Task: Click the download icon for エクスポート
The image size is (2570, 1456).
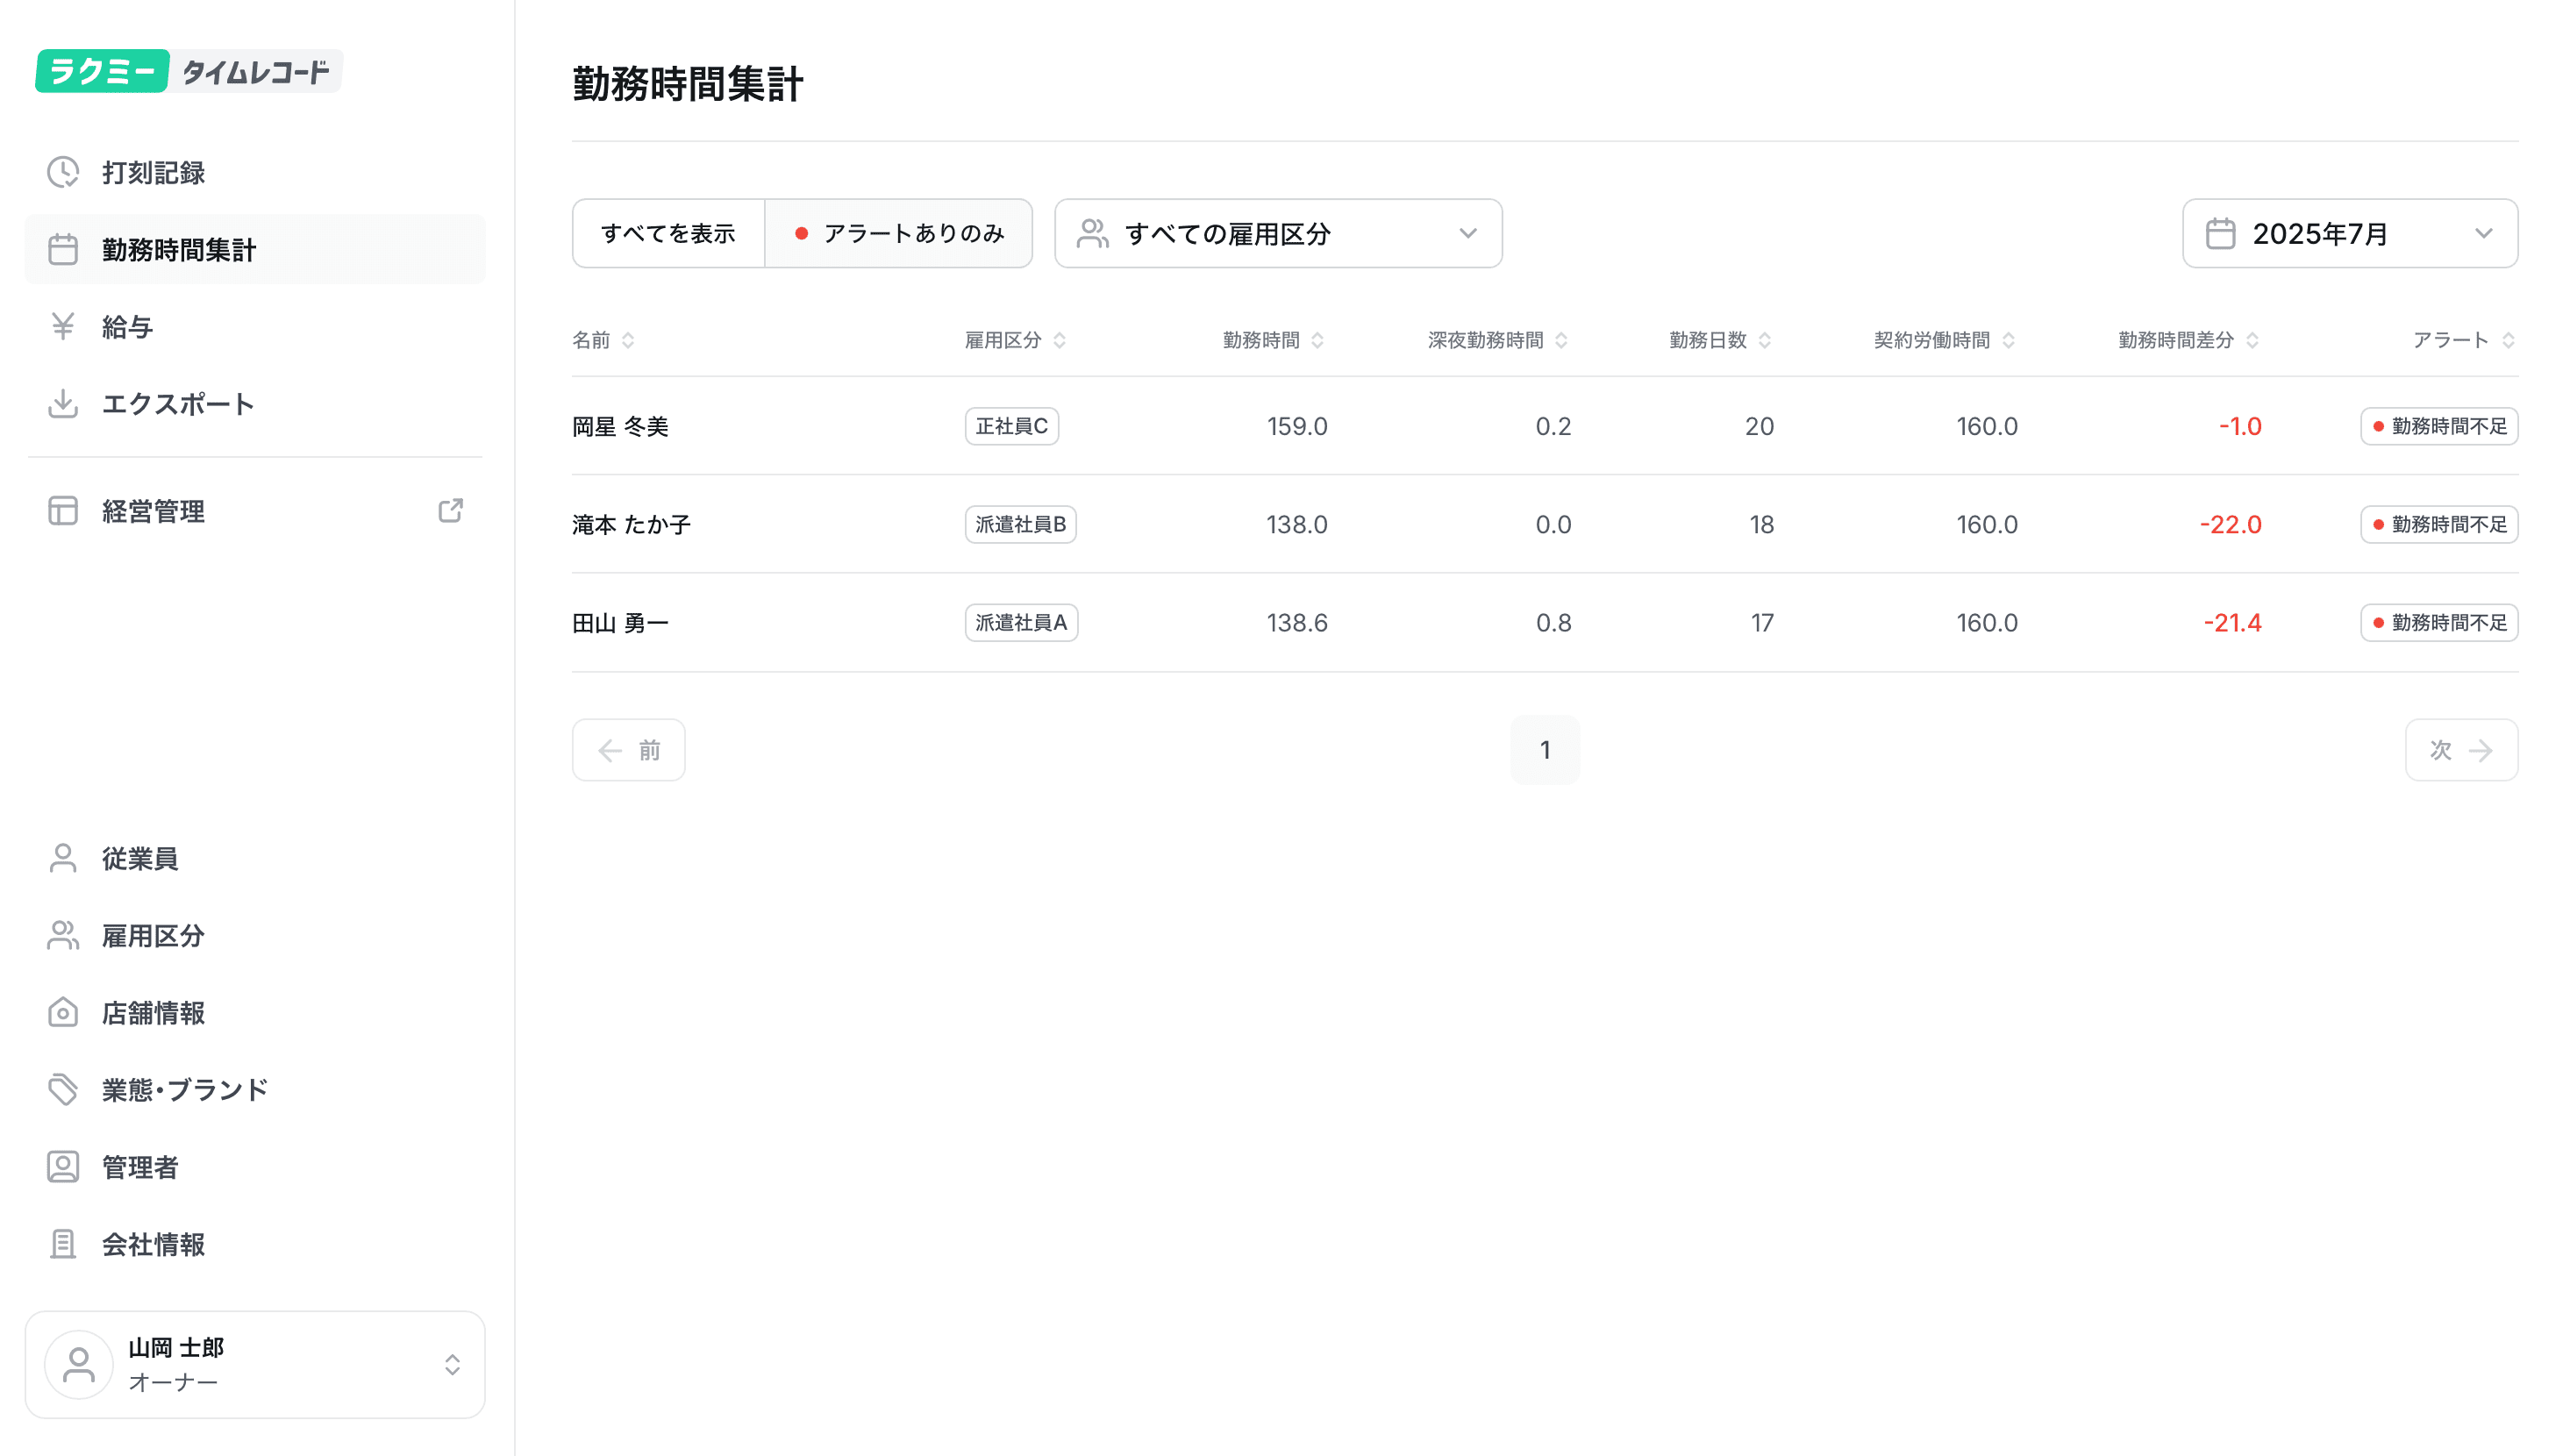Action: [63, 403]
